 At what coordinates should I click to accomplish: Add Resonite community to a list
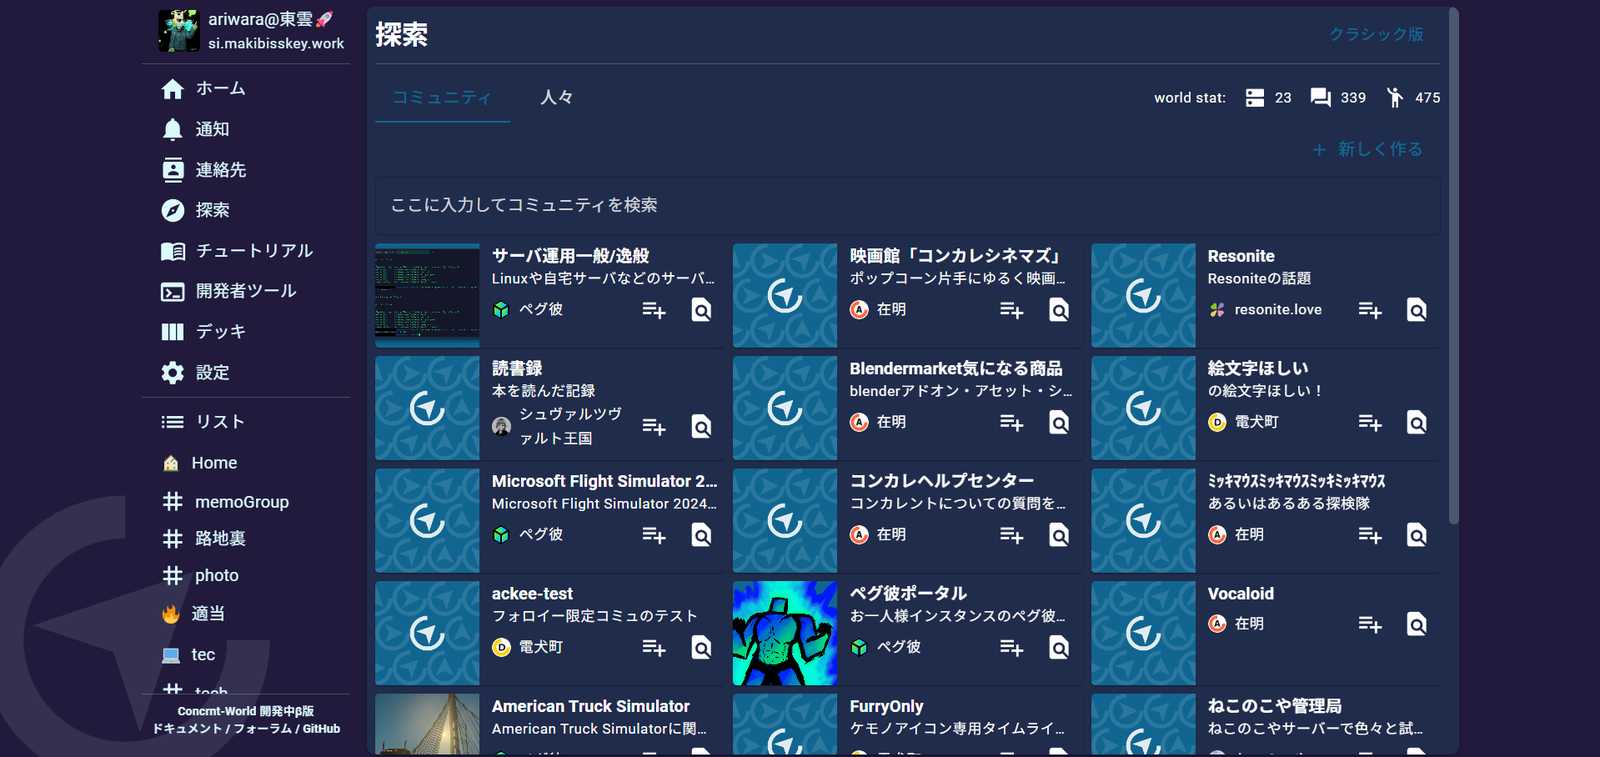[1370, 310]
